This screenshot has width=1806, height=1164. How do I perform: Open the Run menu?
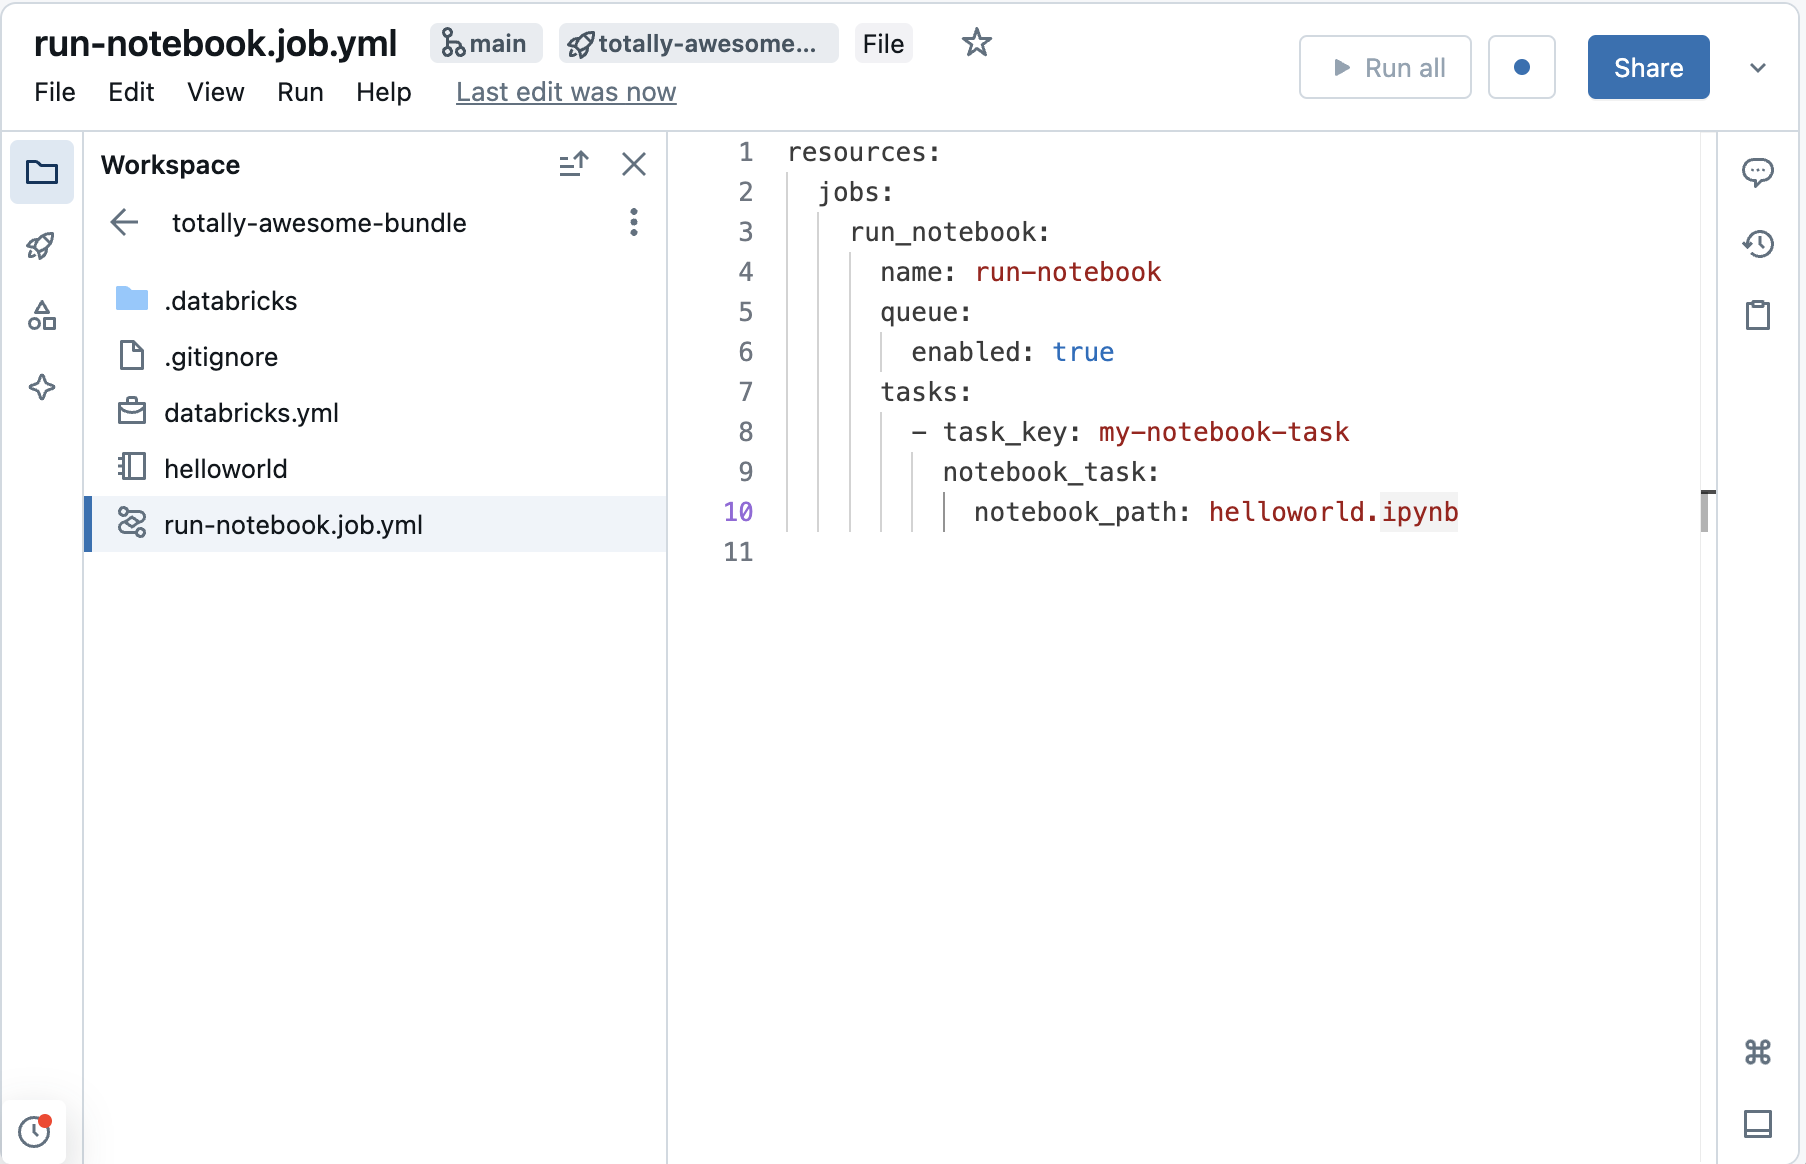tap(299, 92)
